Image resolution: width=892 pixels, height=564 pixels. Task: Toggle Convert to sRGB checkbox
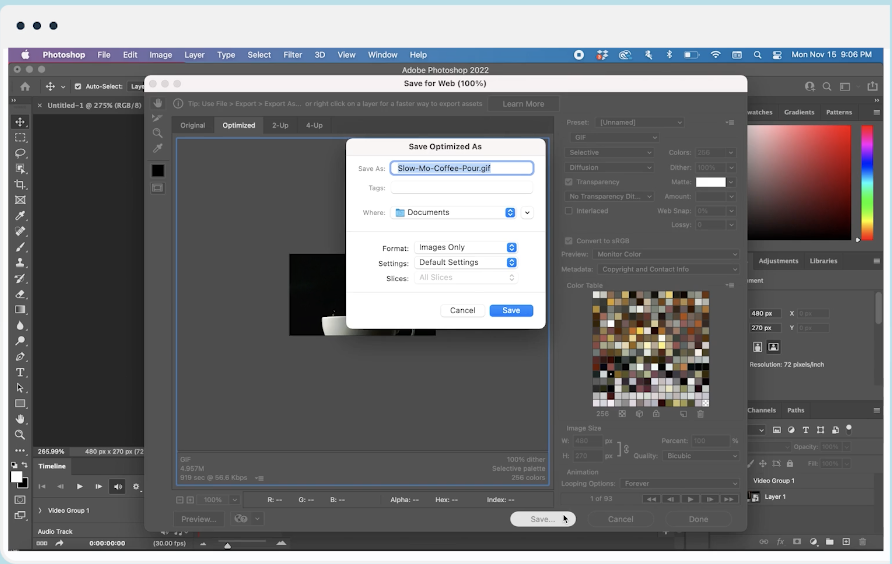tap(568, 241)
